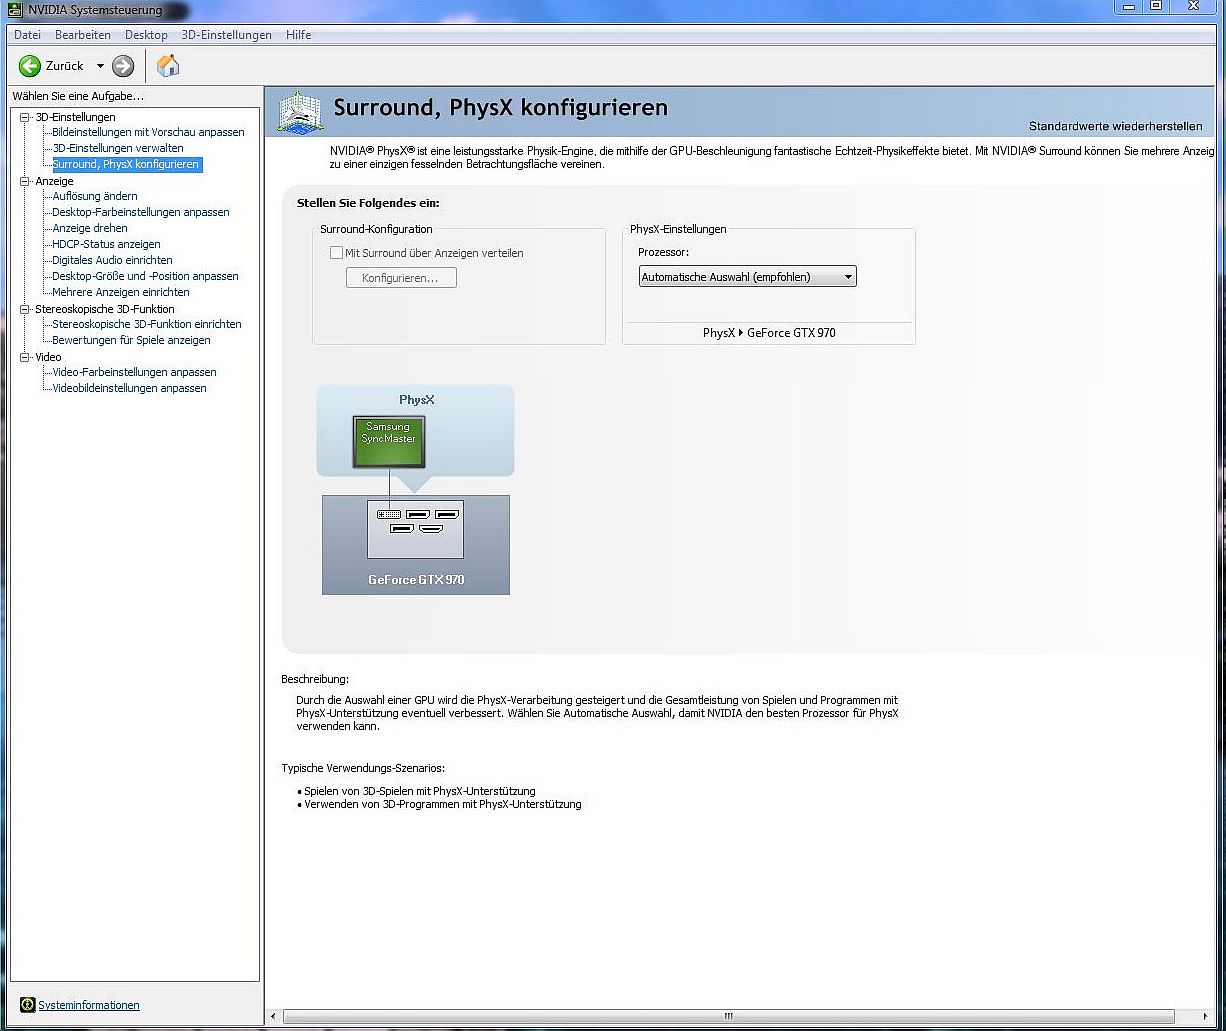Select Bewertungen für Spiele anzeigen
The height and width of the screenshot is (1031, 1226).
(131, 340)
